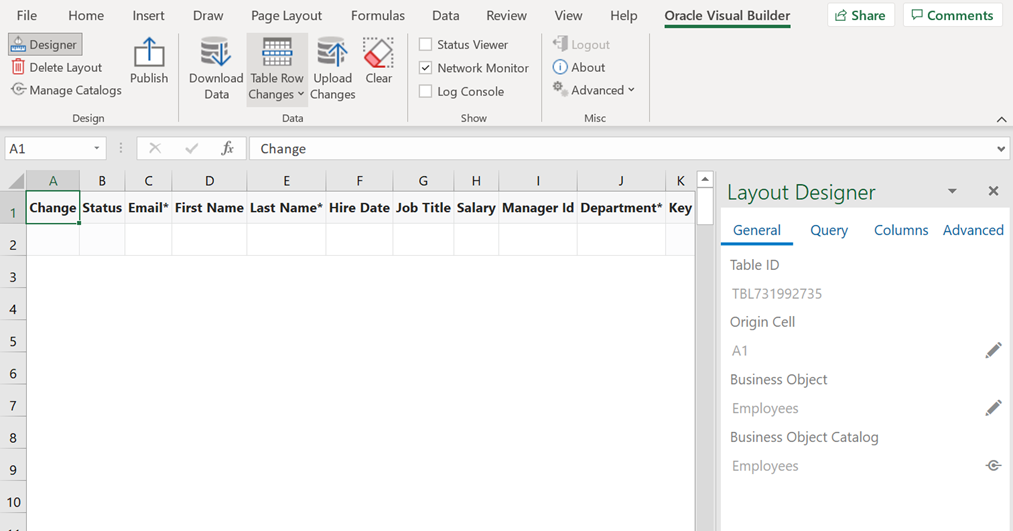This screenshot has height=531, width=1013.
Task: Edit Business Object with pencil icon
Action: click(x=994, y=408)
